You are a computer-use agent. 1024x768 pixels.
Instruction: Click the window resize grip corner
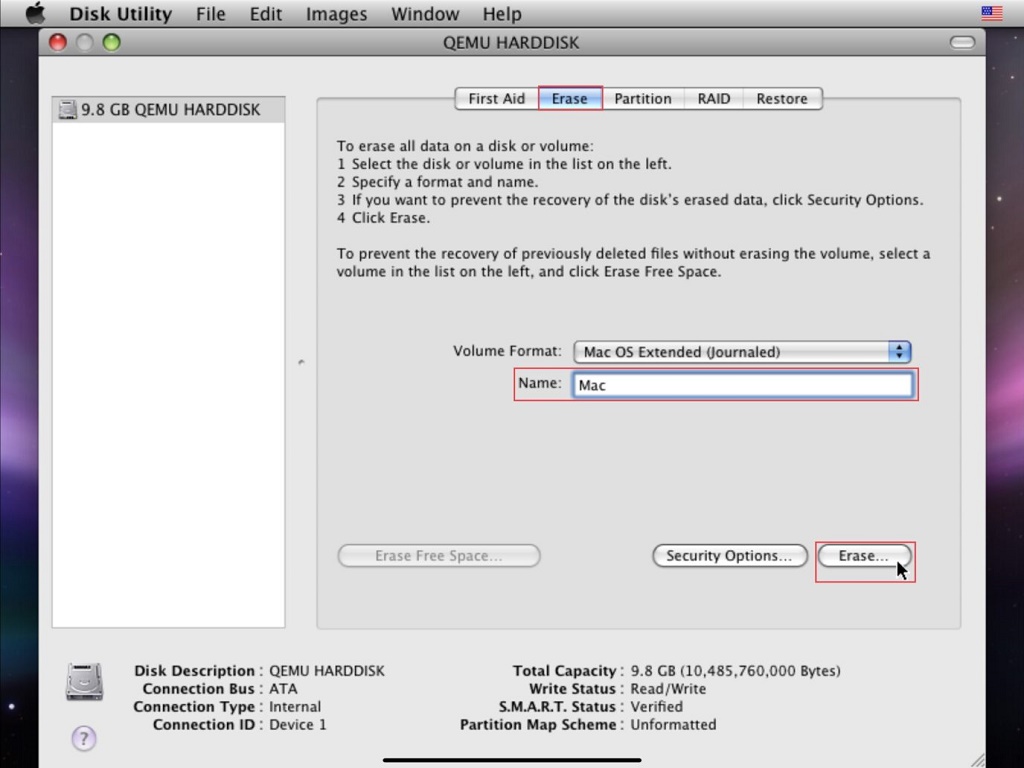(977, 760)
